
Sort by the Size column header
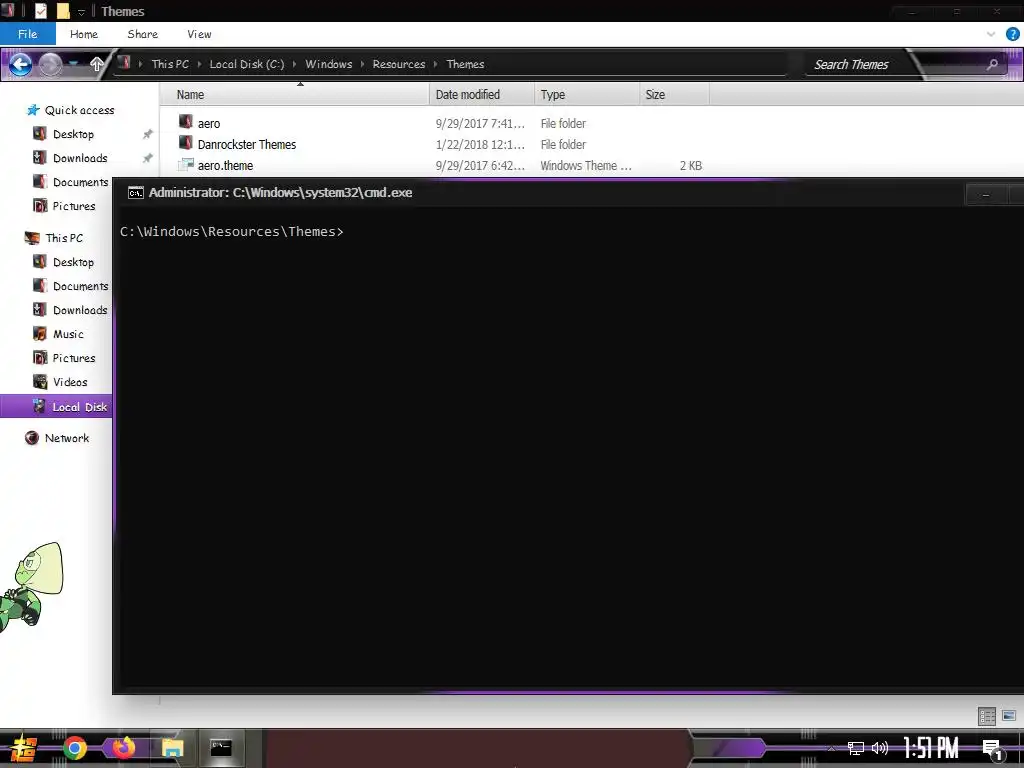674,95
